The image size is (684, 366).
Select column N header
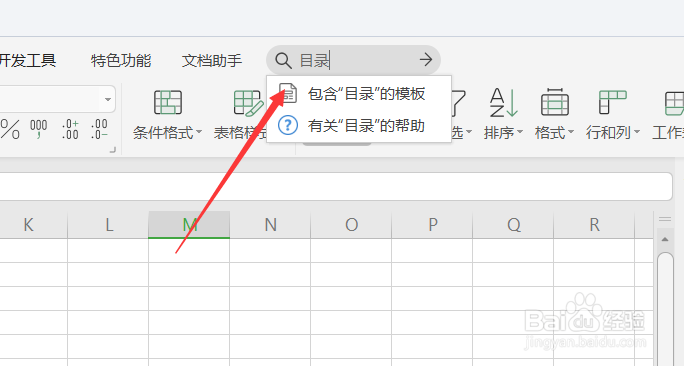click(x=270, y=225)
